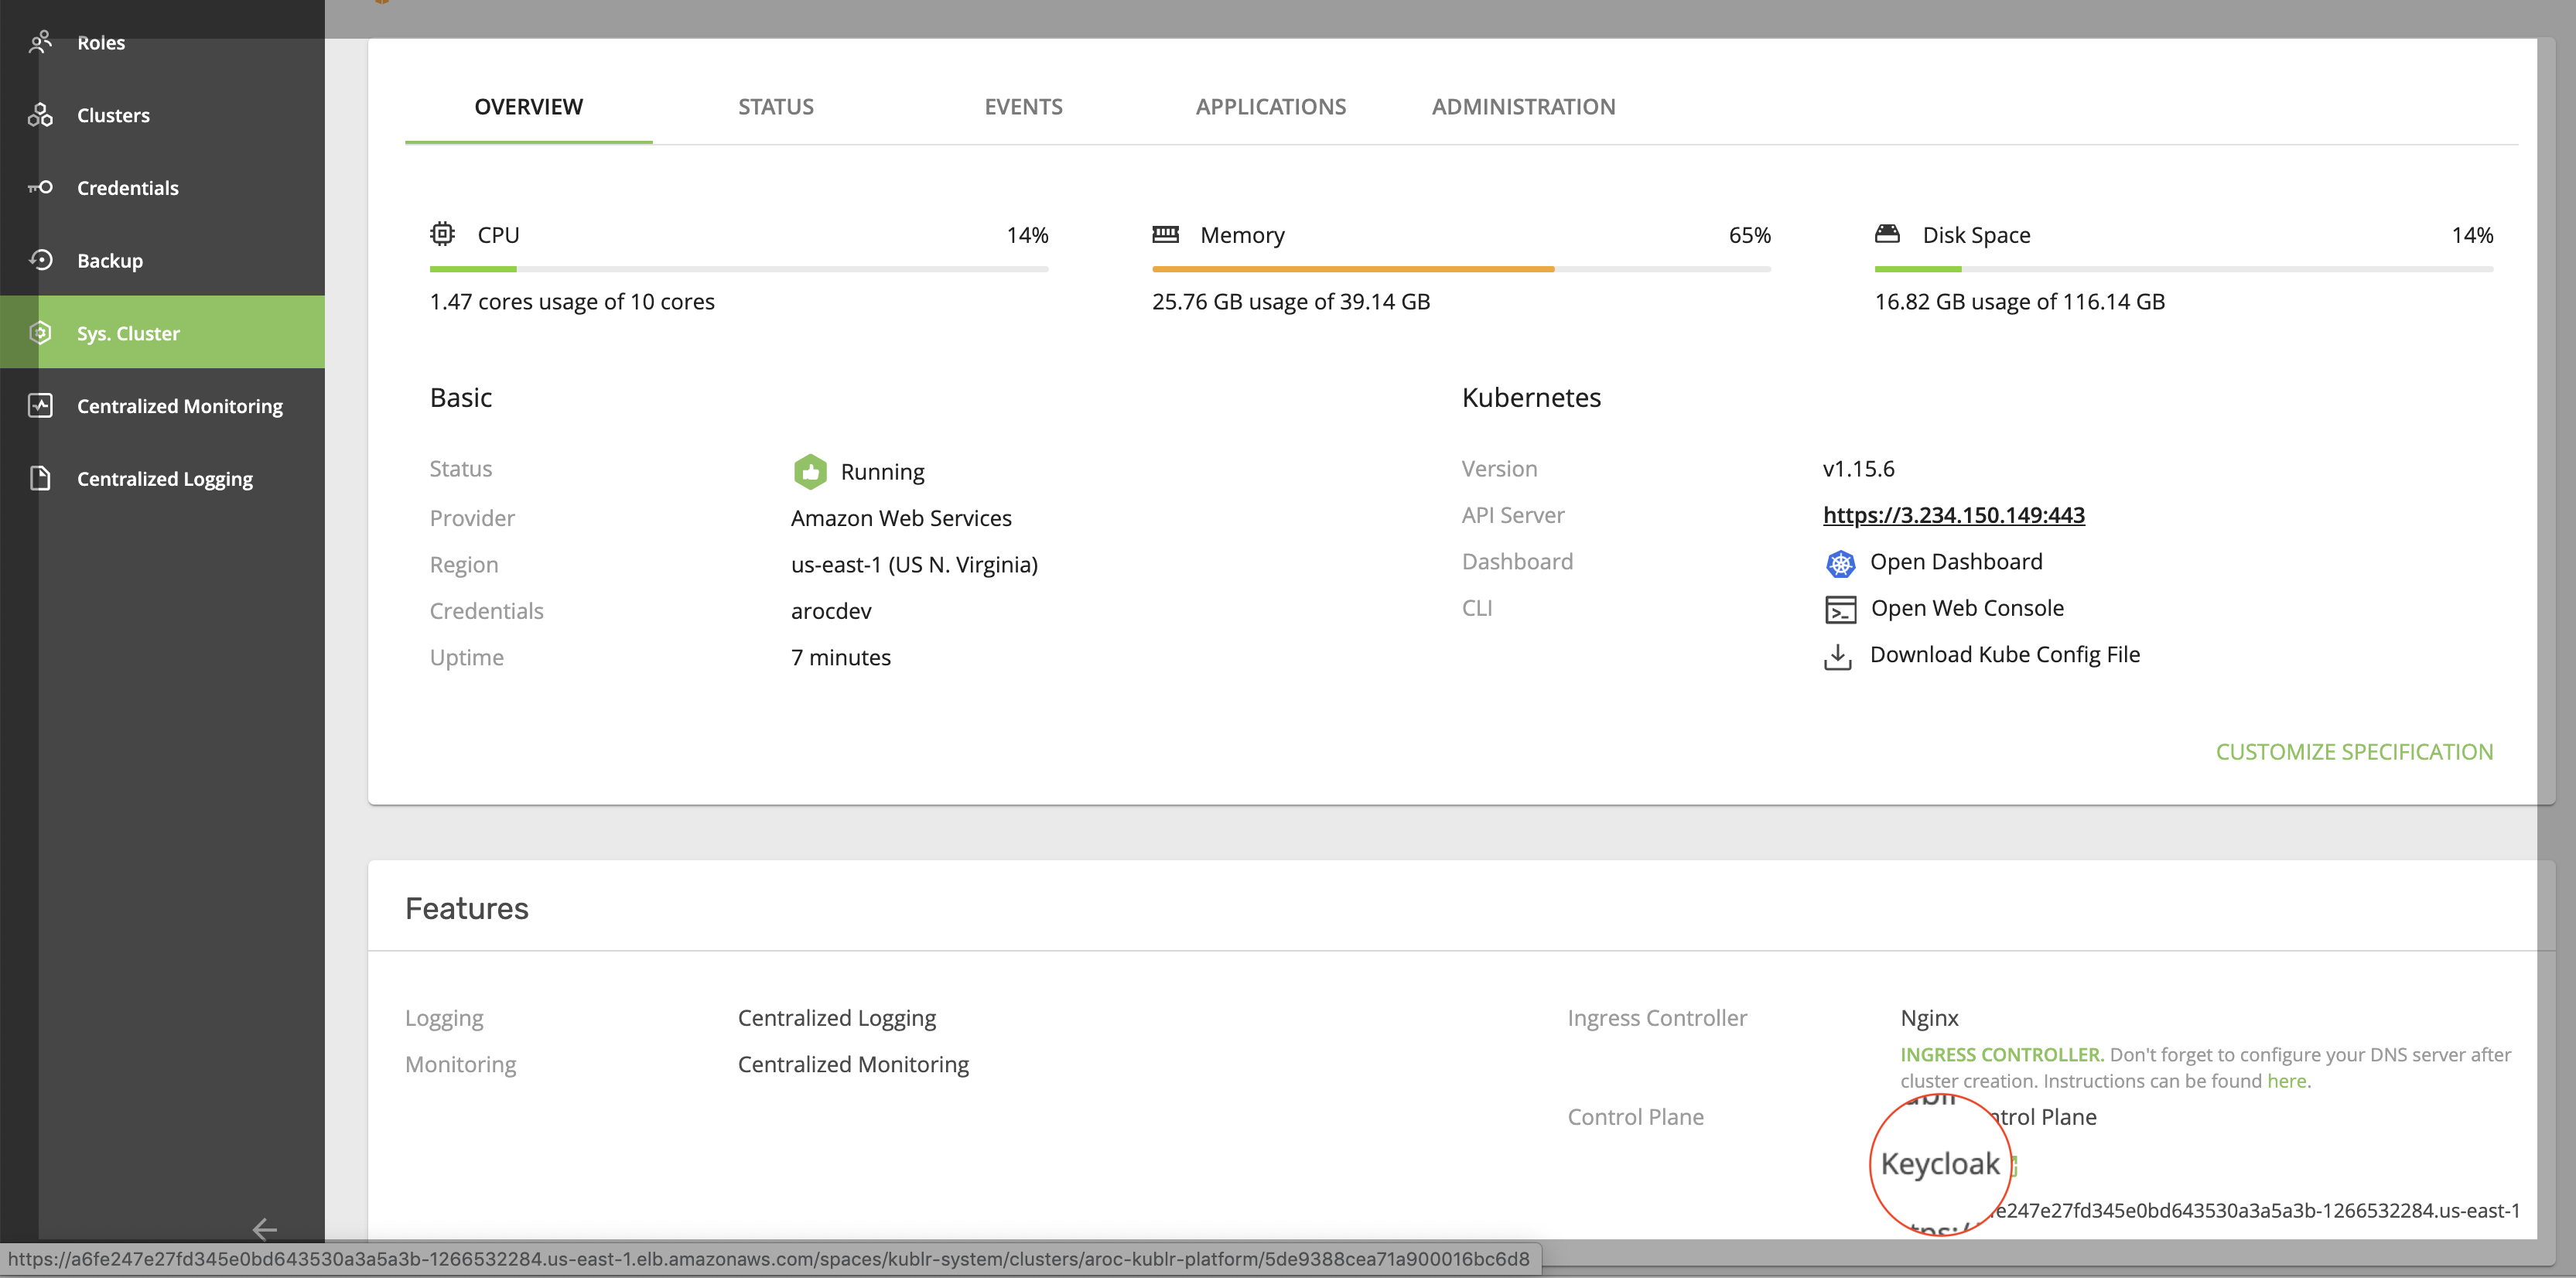Click the 'Amazon Web Services' provider value
The height and width of the screenshot is (1278, 2576).
tap(901, 518)
